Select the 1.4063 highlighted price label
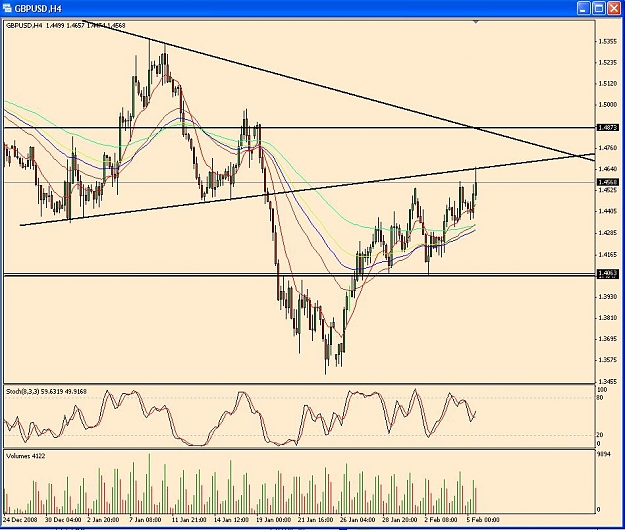The width and height of the screenshot is (625, 530). pos(608,273)
